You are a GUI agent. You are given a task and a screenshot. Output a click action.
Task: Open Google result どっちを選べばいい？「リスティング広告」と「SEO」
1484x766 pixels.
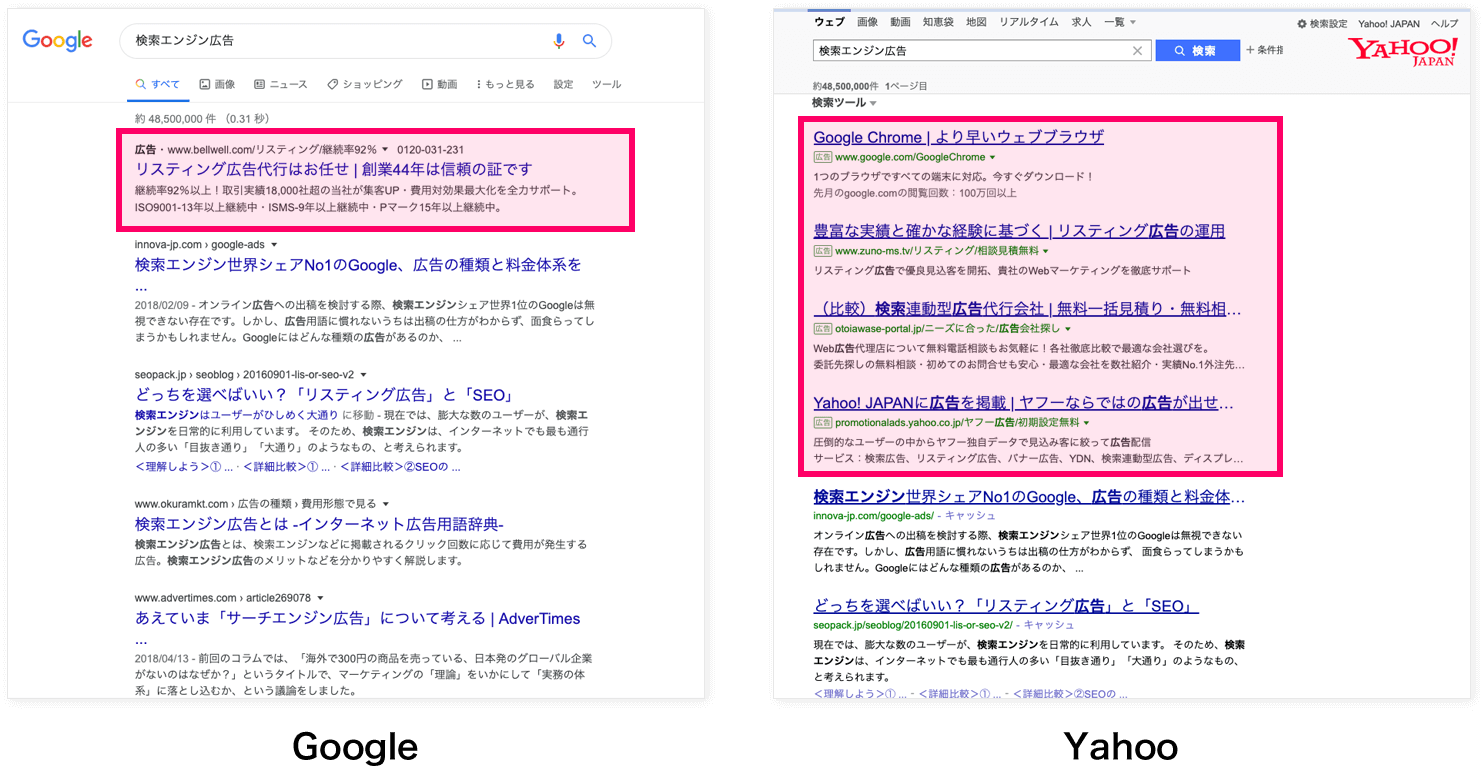coord(323,394)
